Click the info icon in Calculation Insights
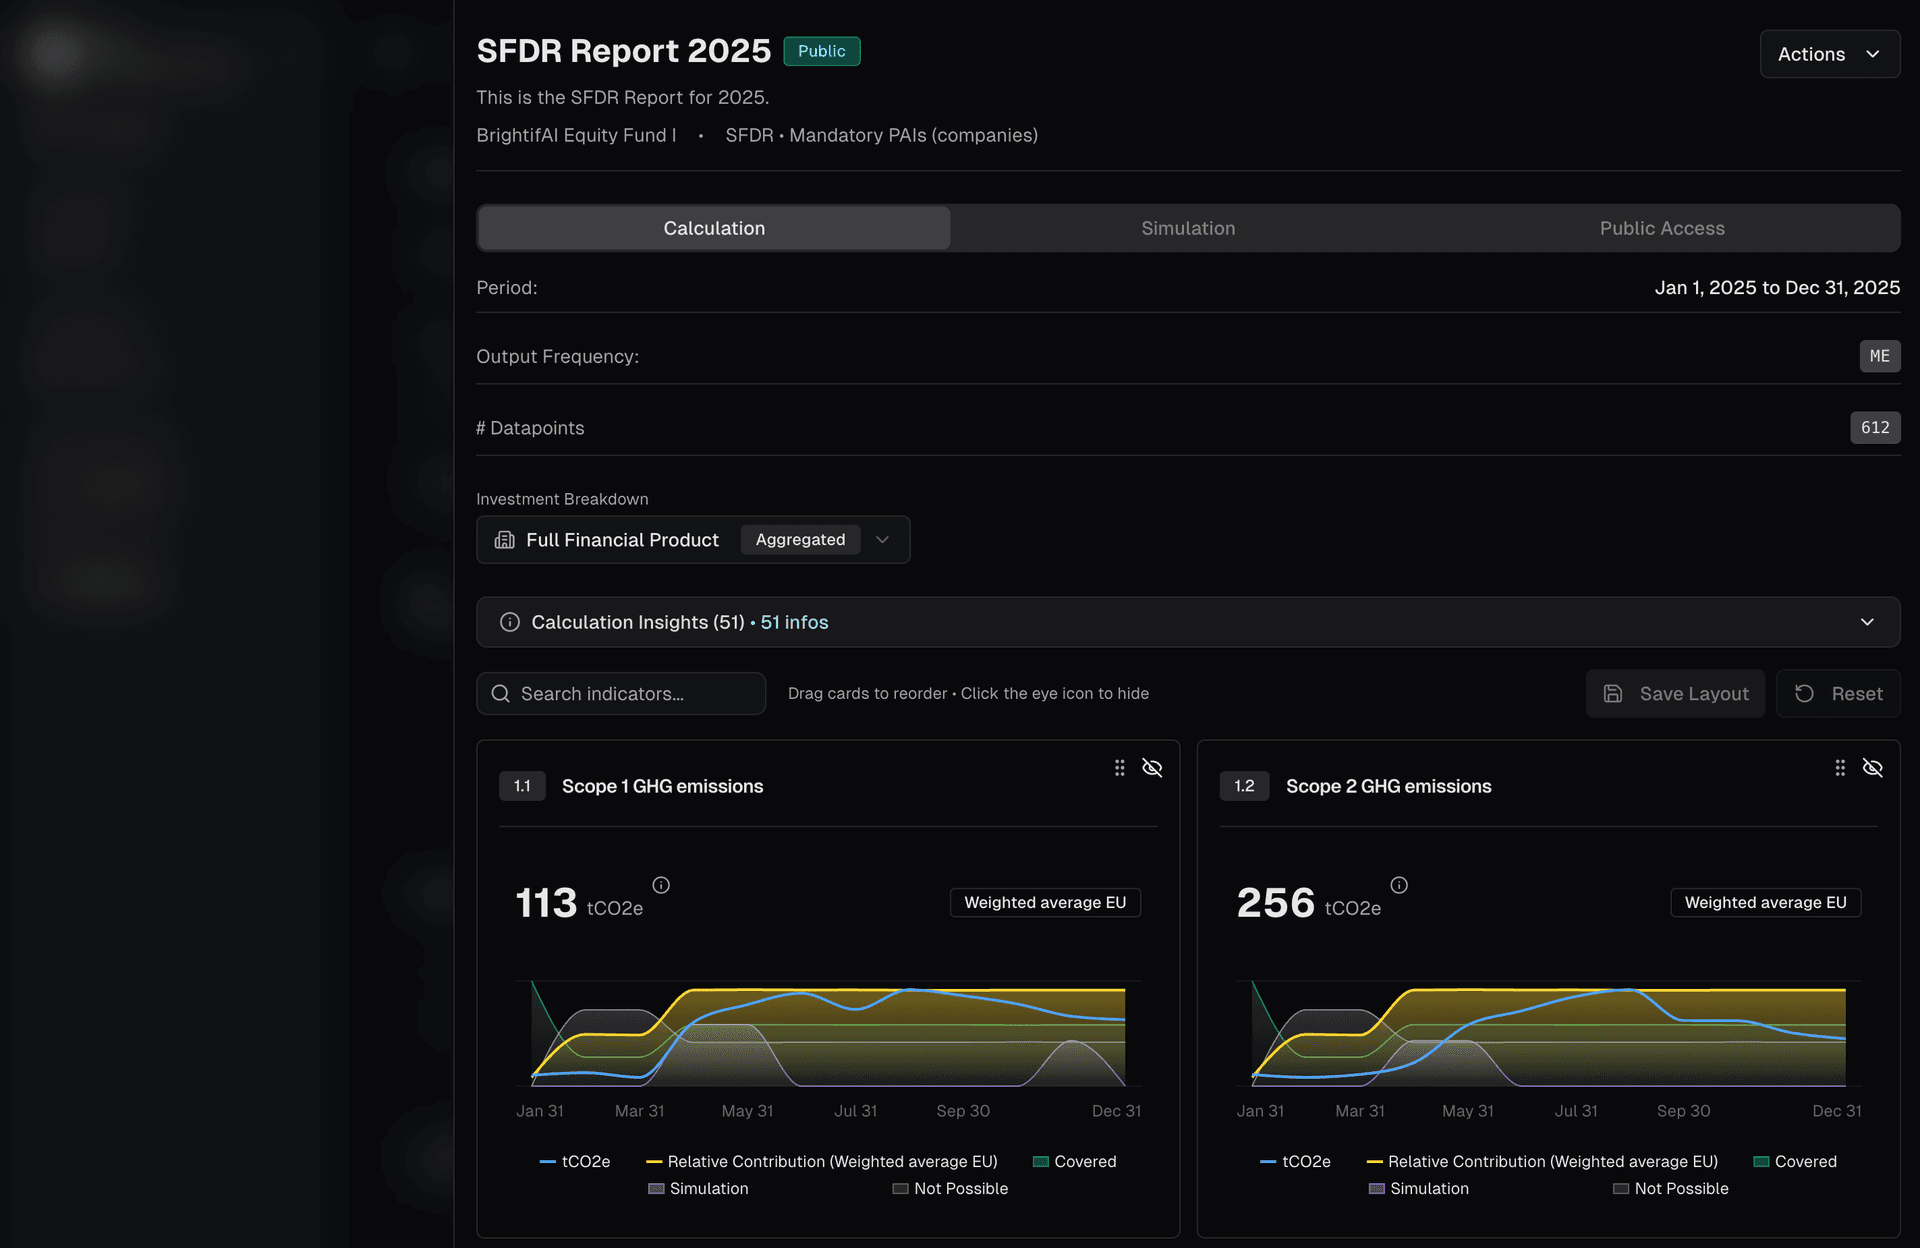Image resolution: width=1920 pixels, height=1248 pixels. point(509,621)
